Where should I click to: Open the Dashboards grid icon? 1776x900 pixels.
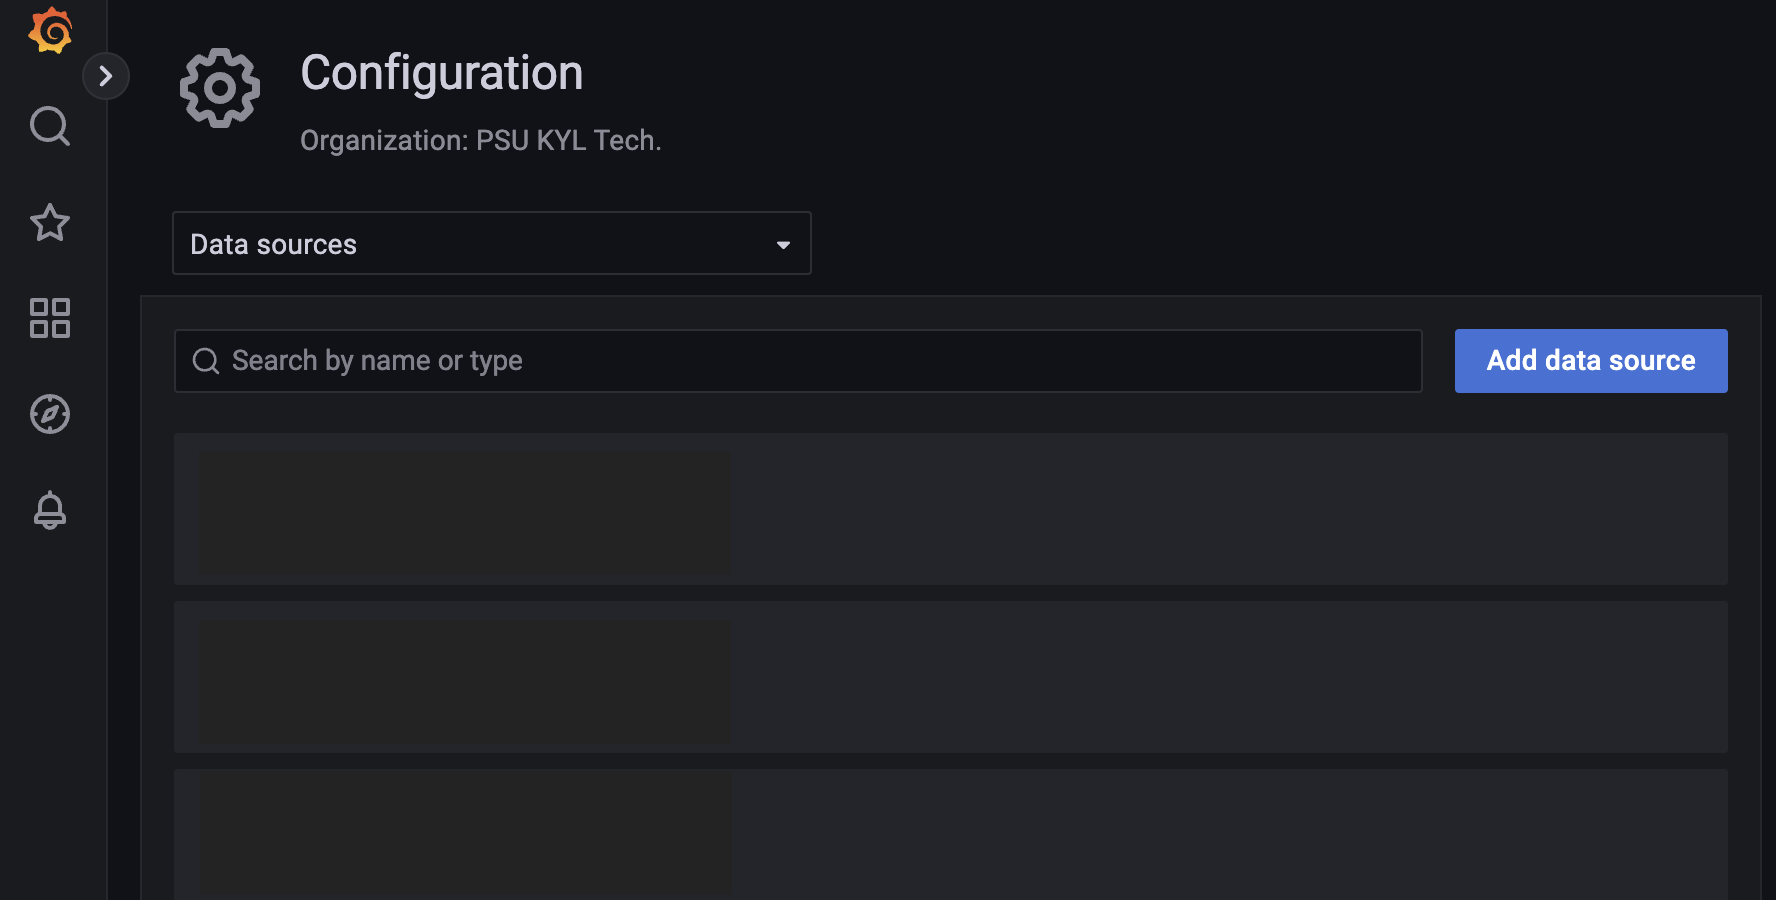50,319
